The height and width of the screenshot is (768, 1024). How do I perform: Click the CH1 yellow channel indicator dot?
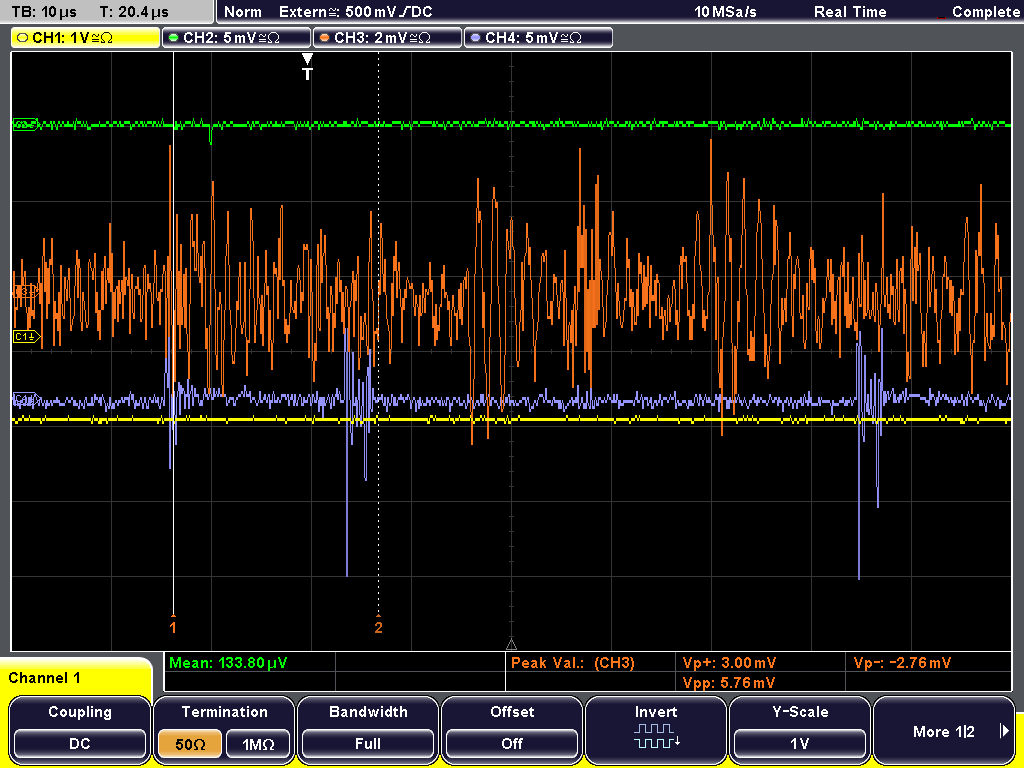coord(23,38)
